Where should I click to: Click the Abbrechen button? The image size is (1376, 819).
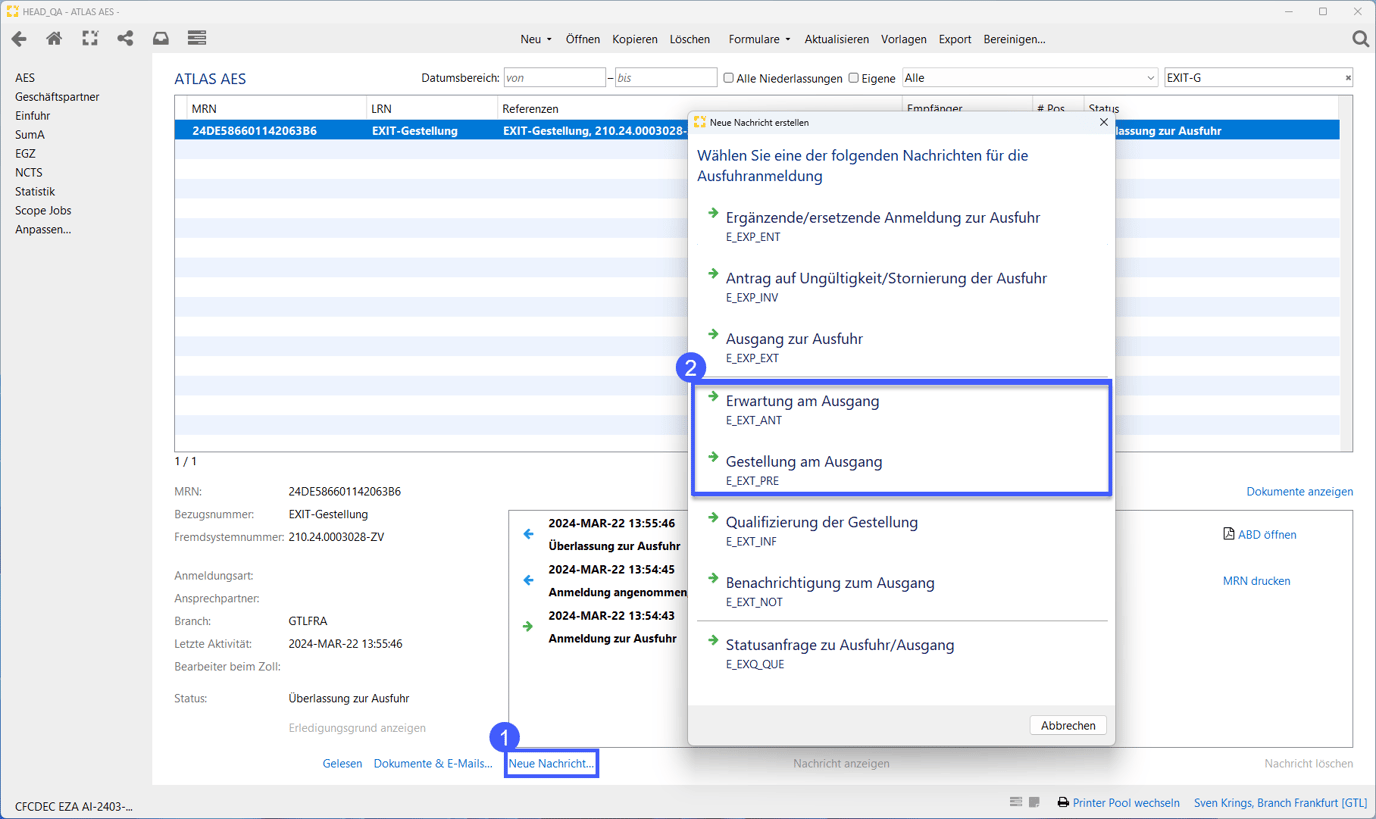click(x=1067, y=726)
